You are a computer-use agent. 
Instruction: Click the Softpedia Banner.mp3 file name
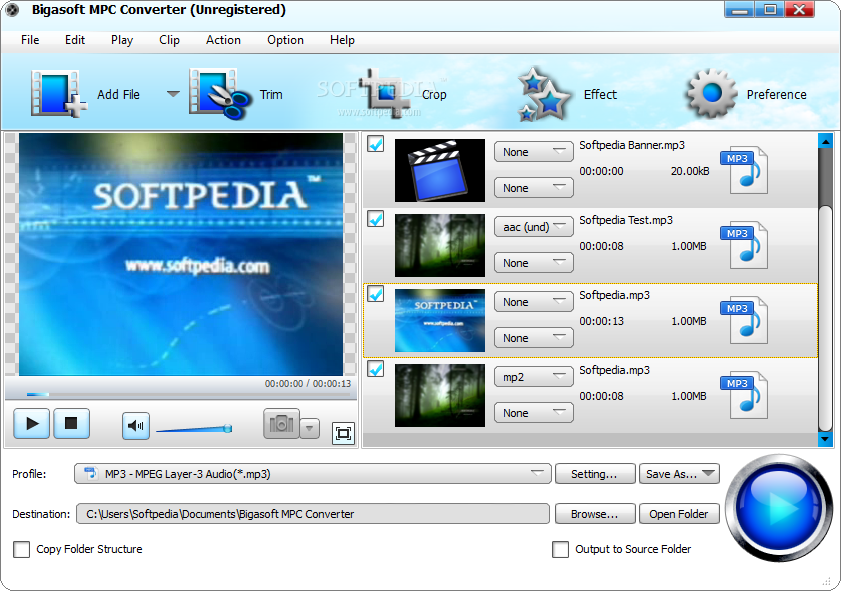pyautogui.click(x=632, y=145)
